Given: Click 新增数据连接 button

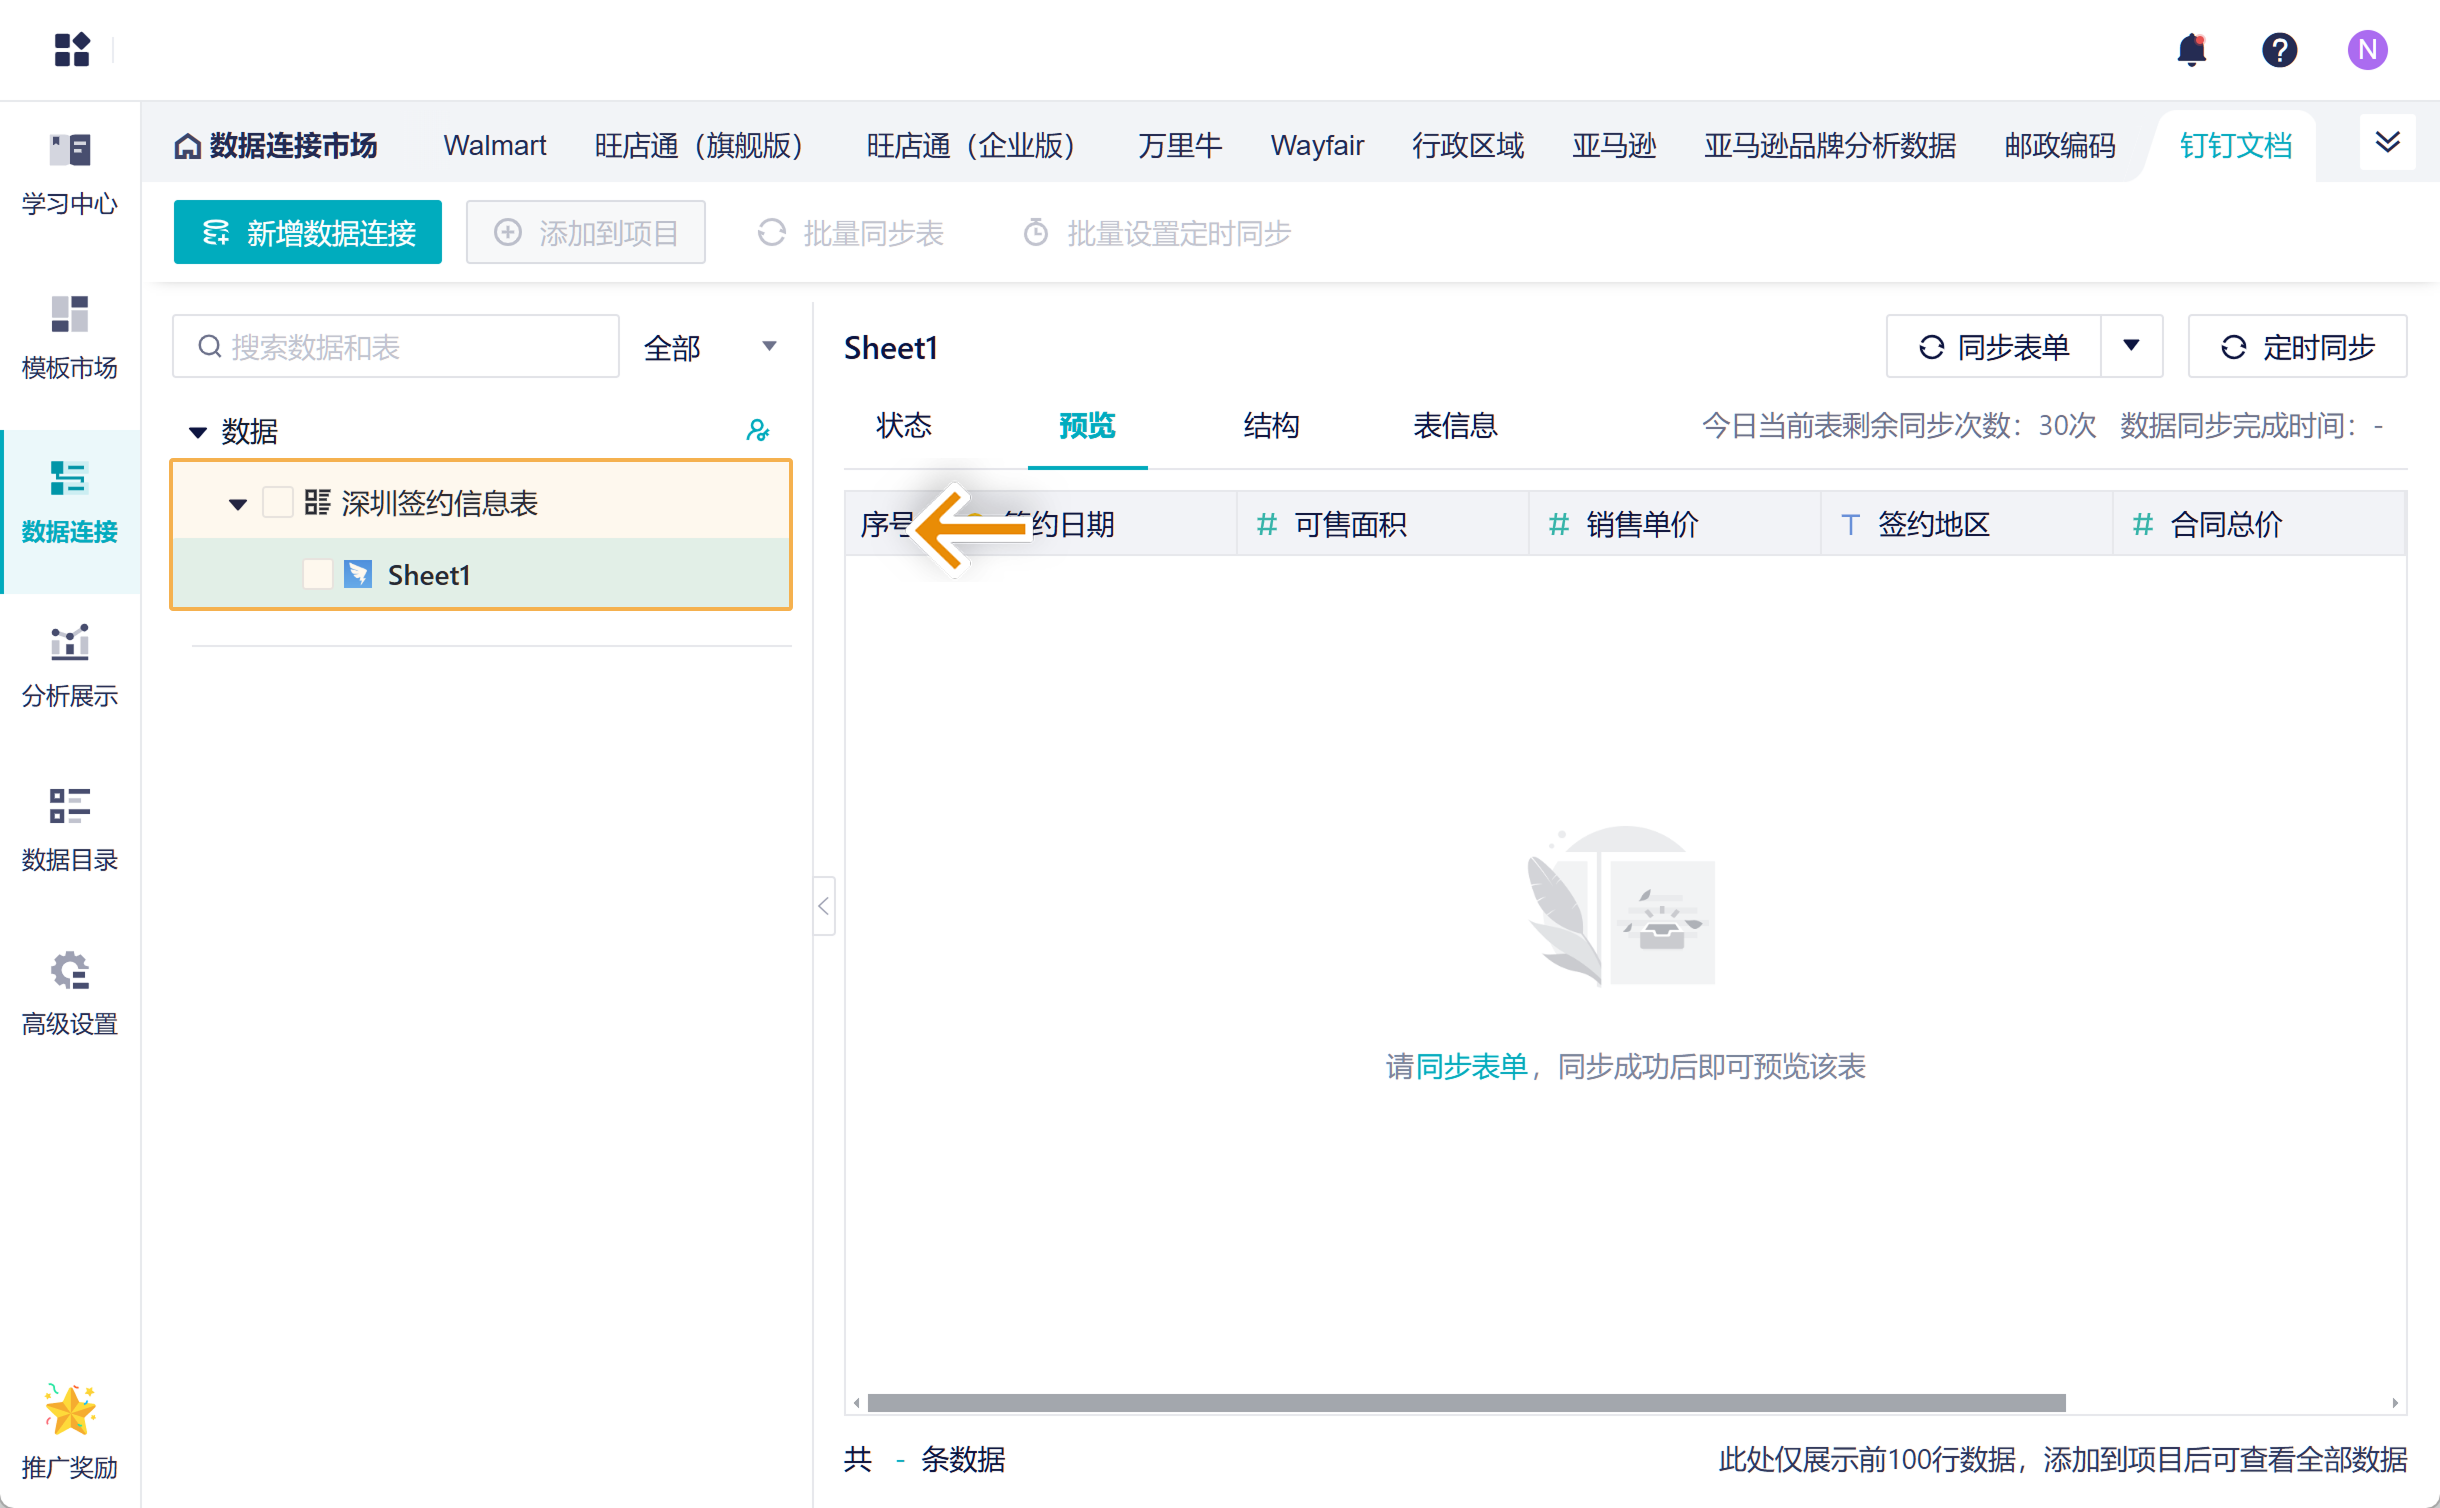Looking at the screenshot, I should pyautogui.click(x=308, y=233).
